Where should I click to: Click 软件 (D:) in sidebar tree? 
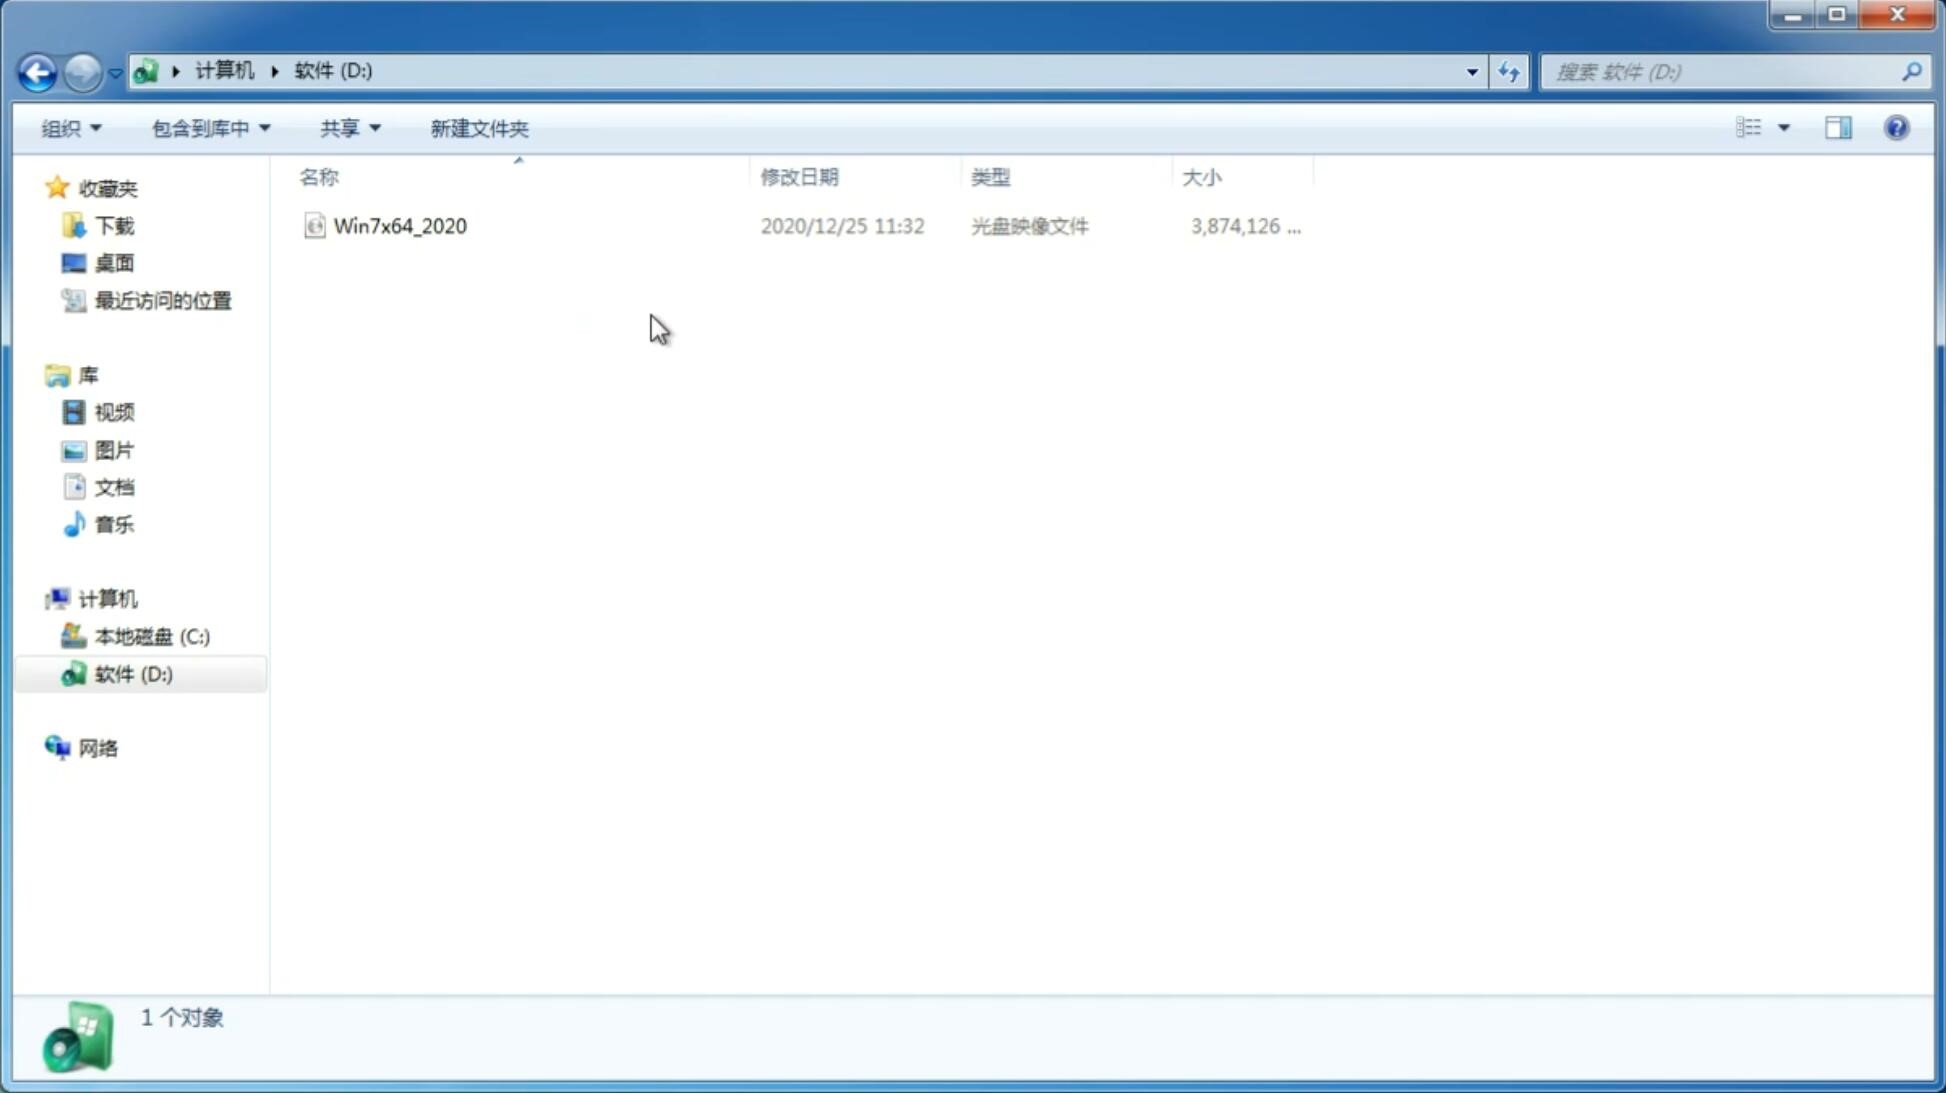point(132,673)
